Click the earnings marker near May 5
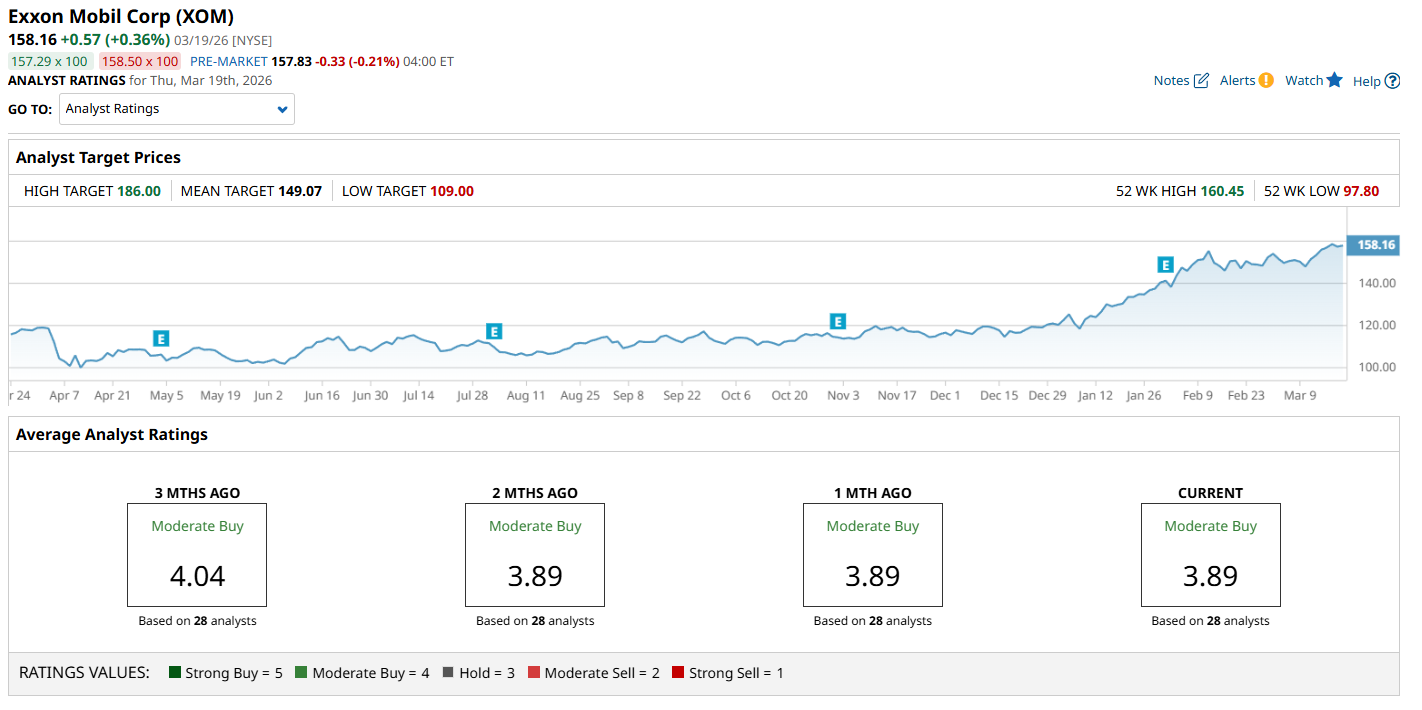 click(161, 339)
